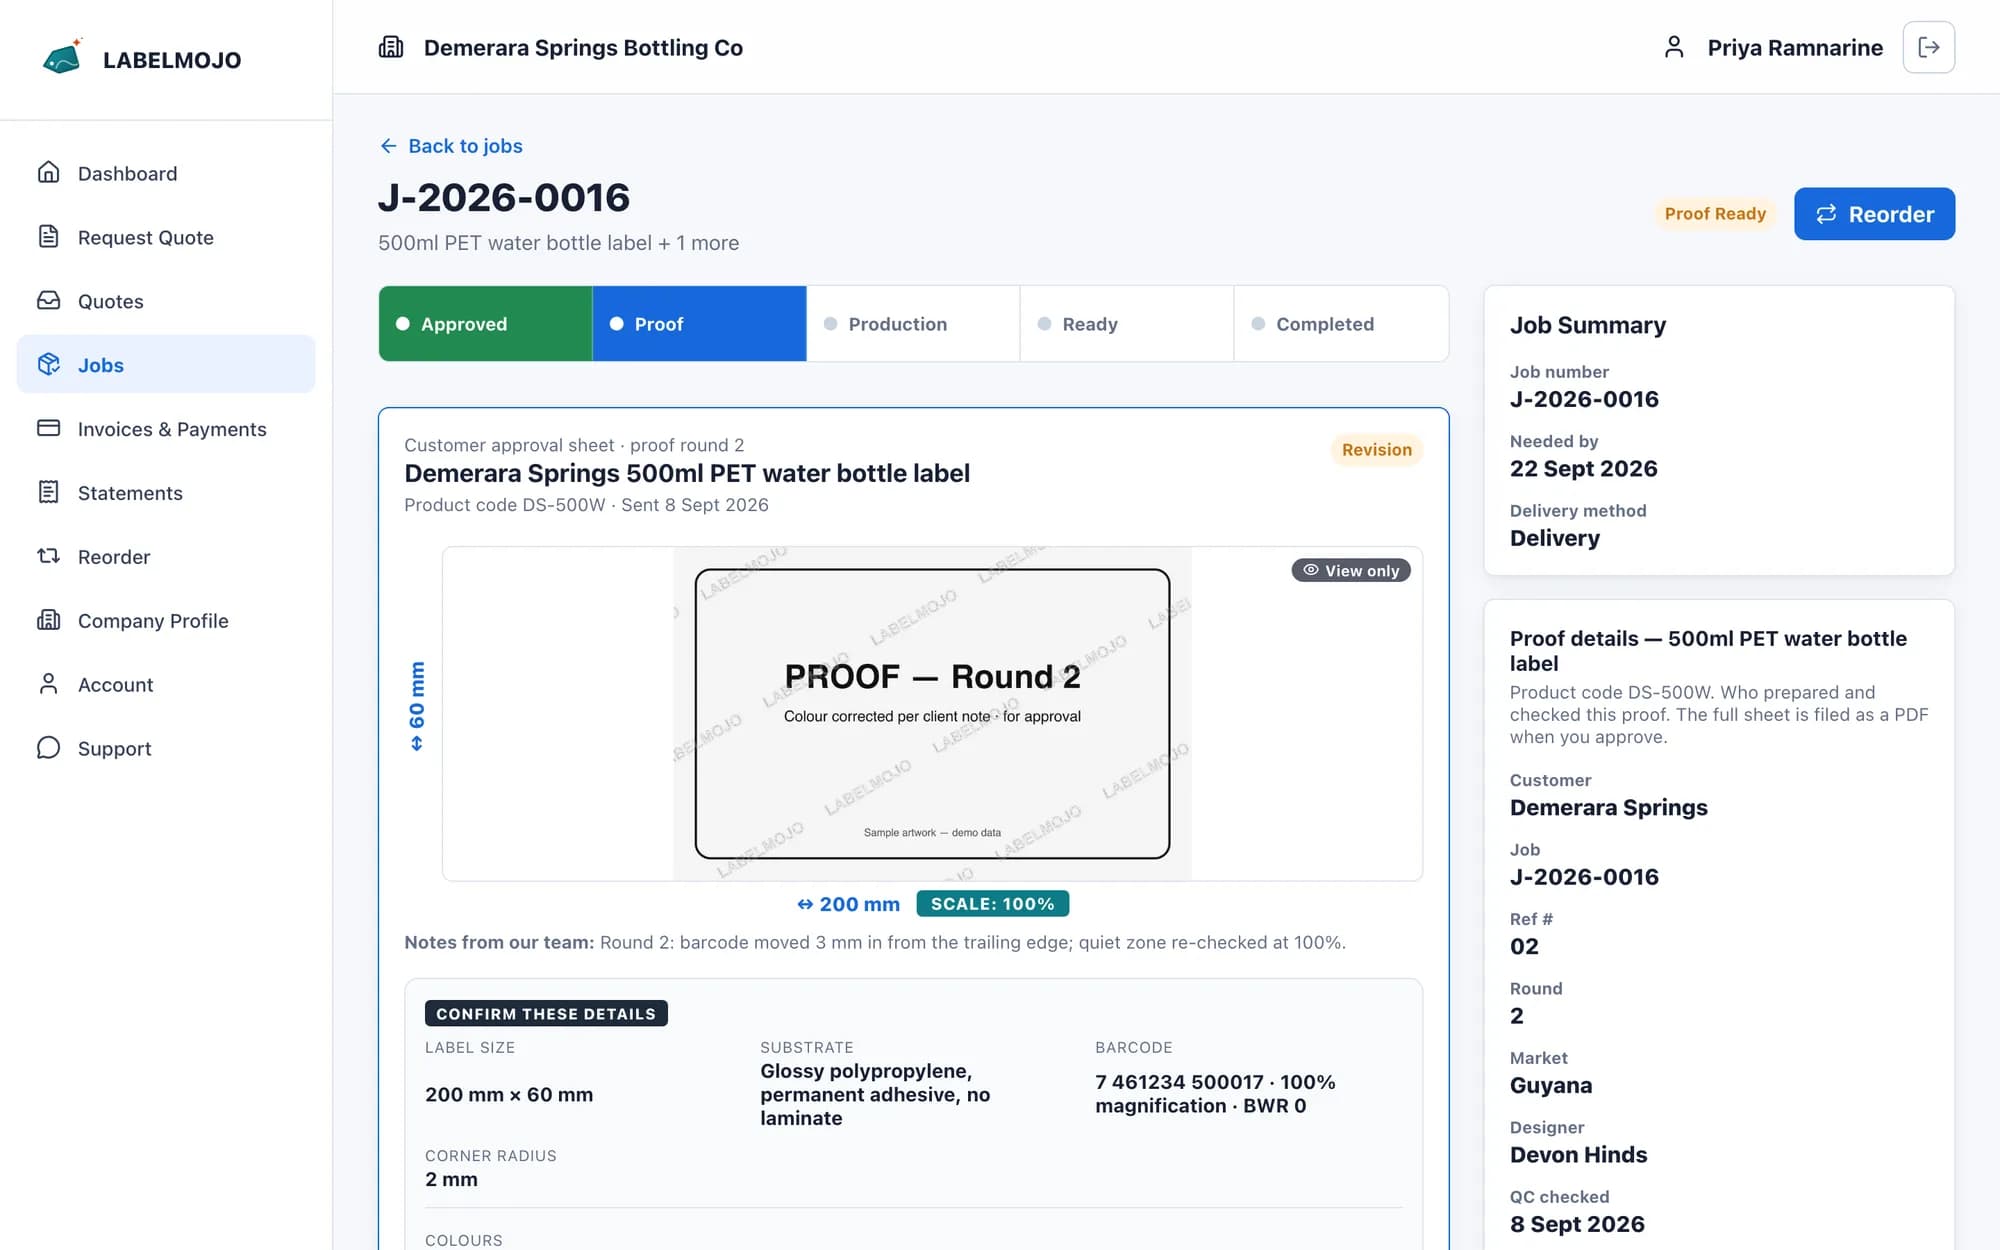
Task: Select the Proof stage step
Action: tap(699, 324)
